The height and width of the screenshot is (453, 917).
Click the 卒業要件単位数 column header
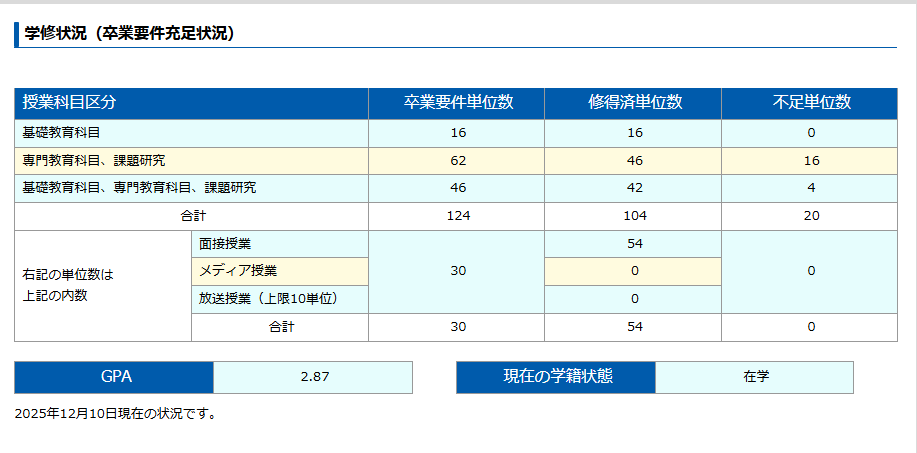[x=457, y=102]
